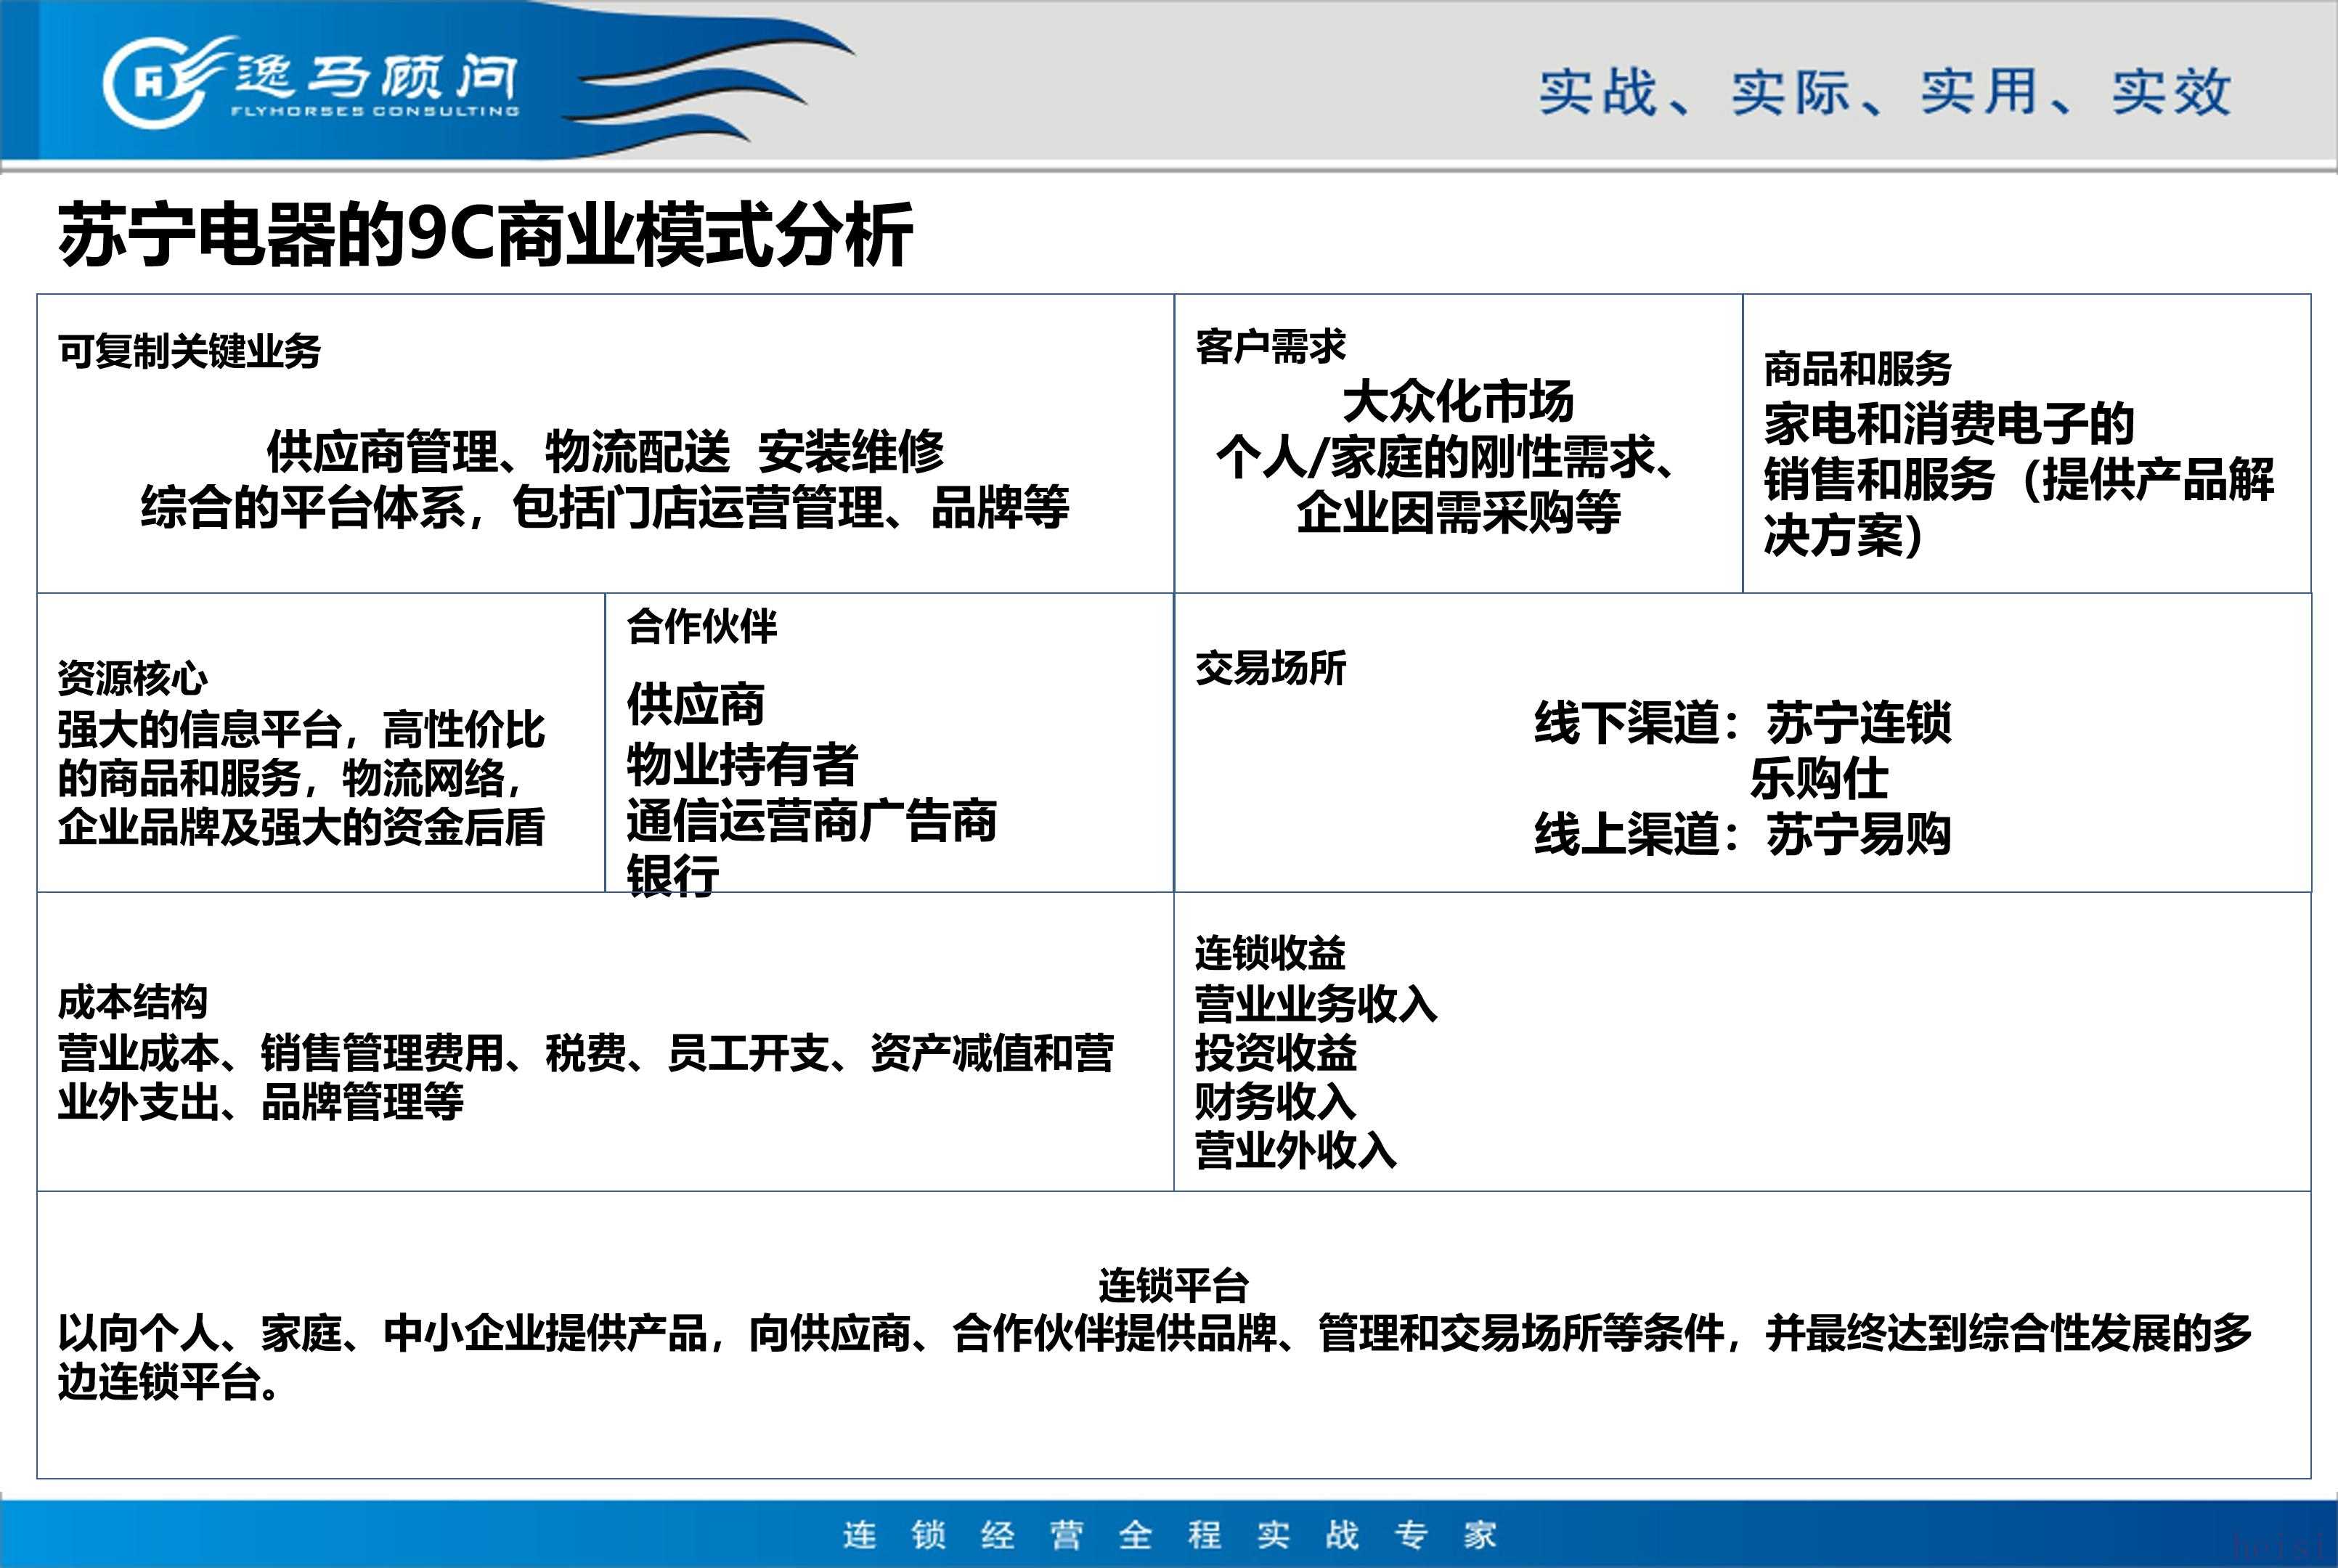Click the footer text 连锁经营全程实战专家
Viewport: 2338px width, 1568px height.
[x=1169, y=1535]
